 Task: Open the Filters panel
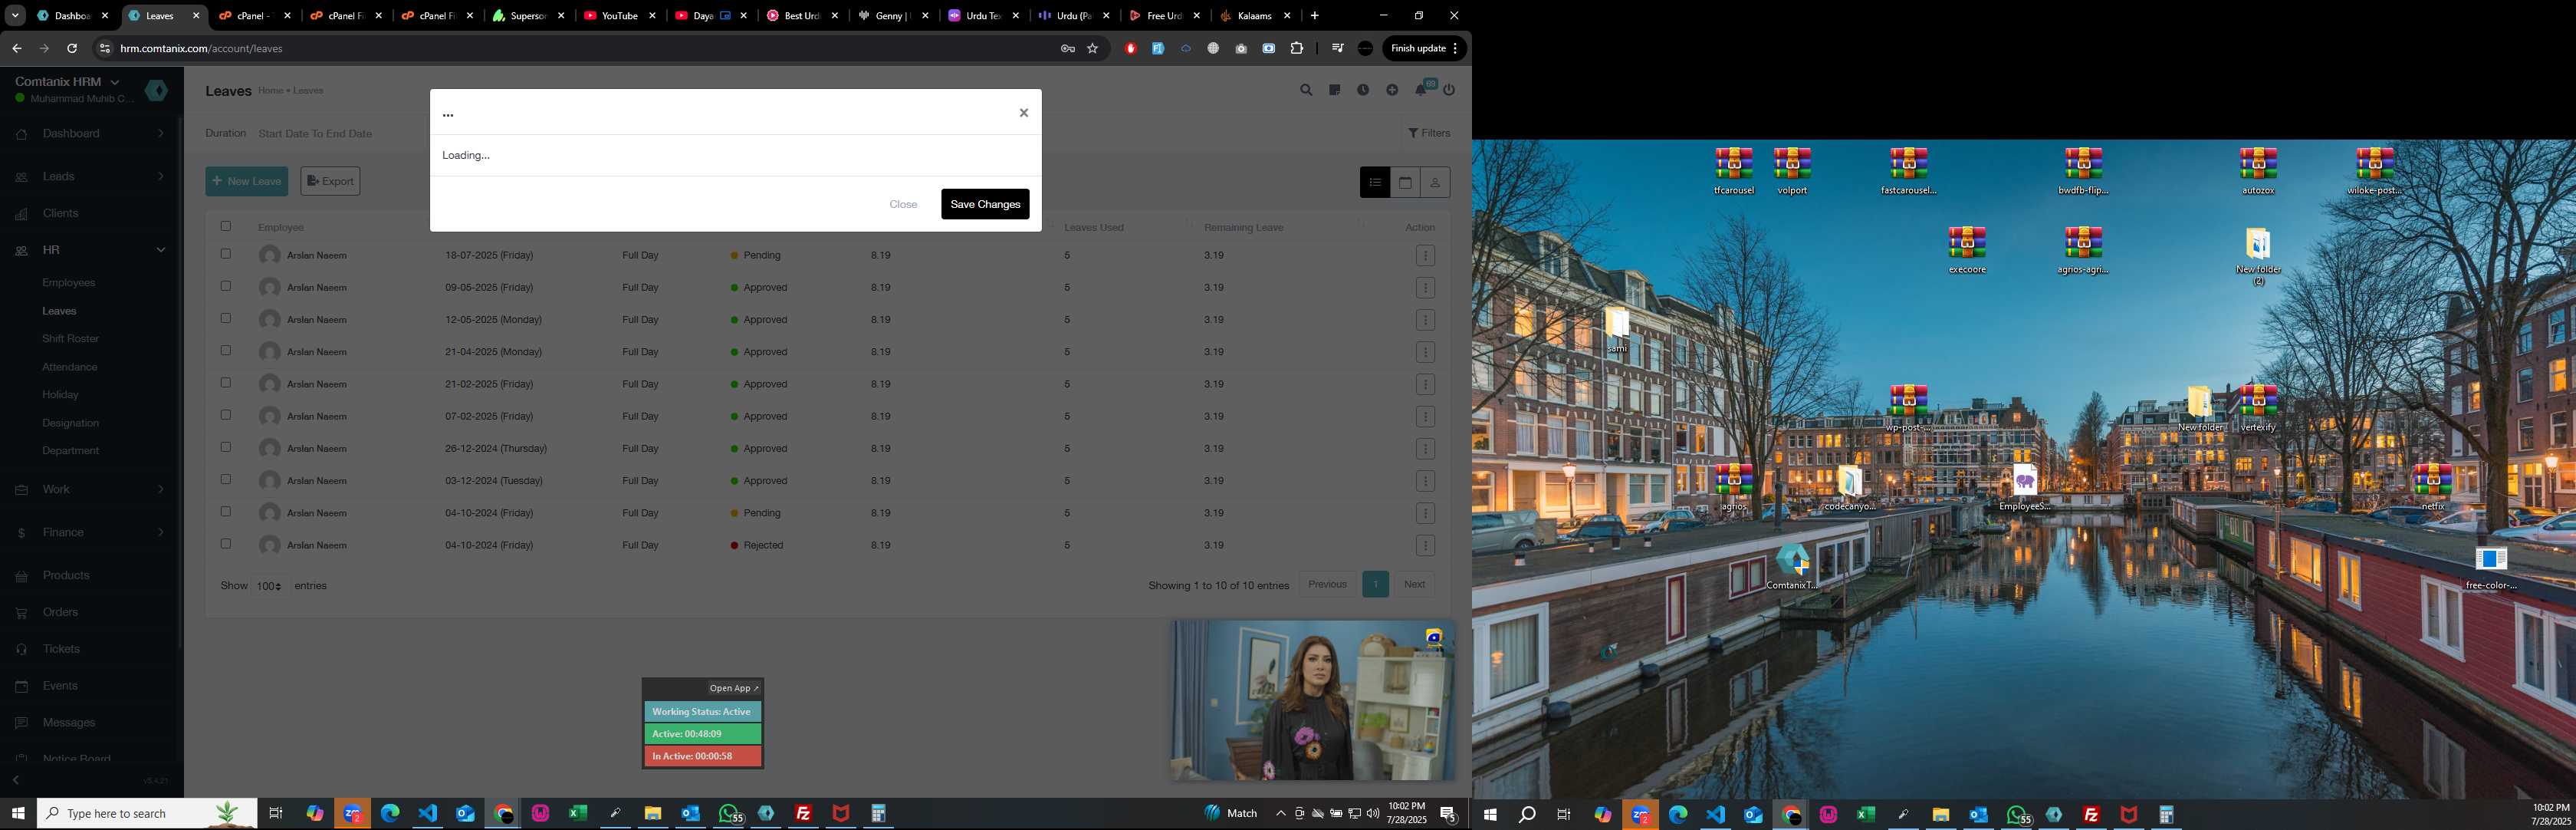click(x=1429, y=133)
